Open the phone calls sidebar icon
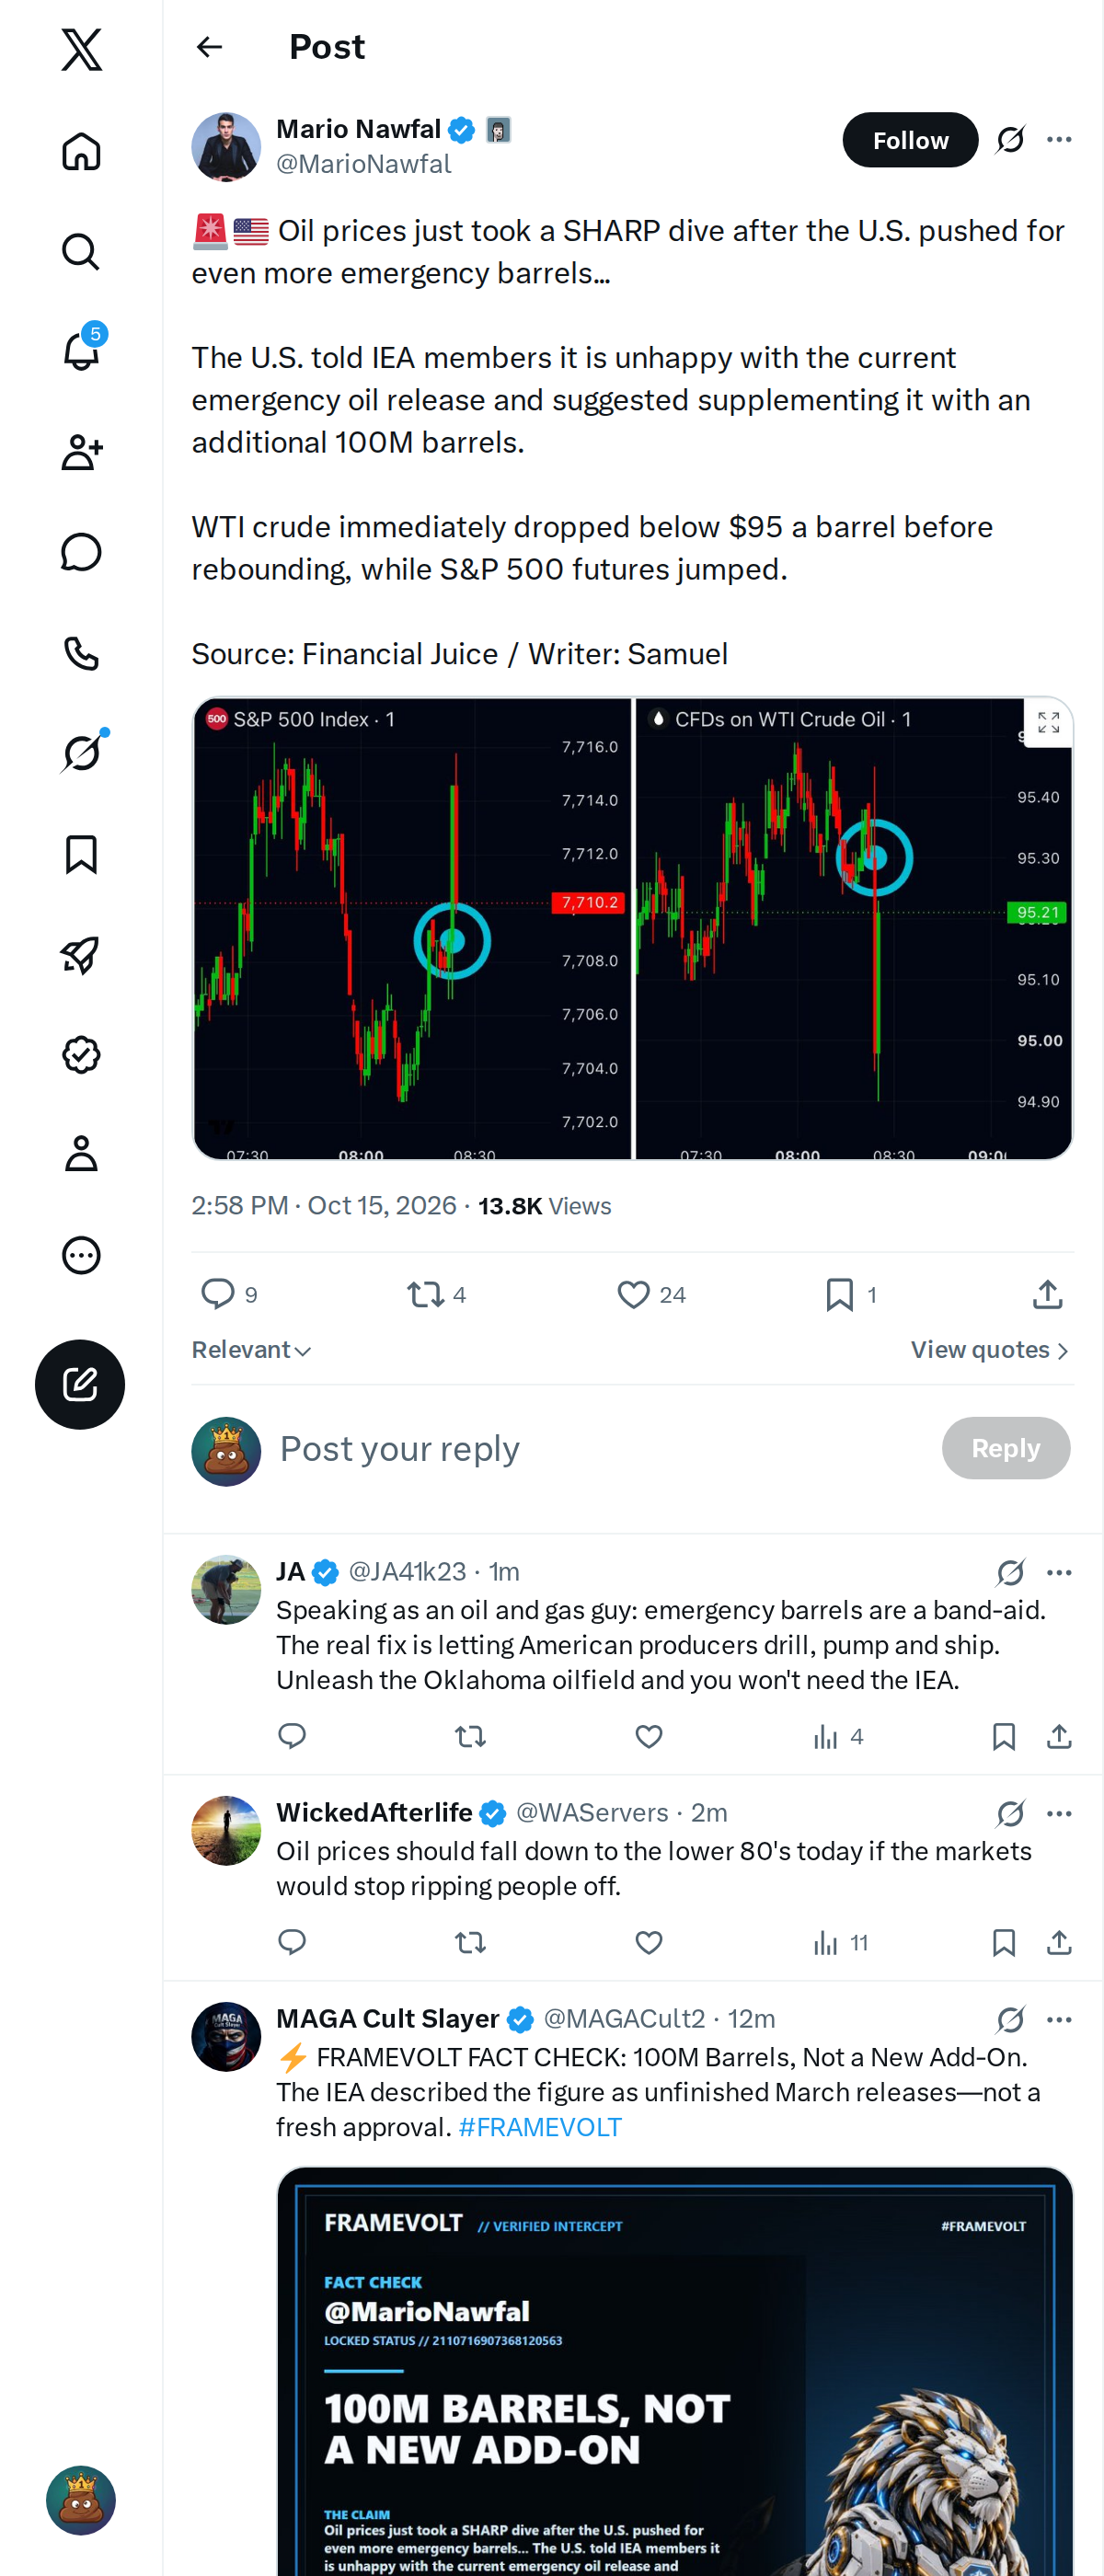 [x=81, y=653]
